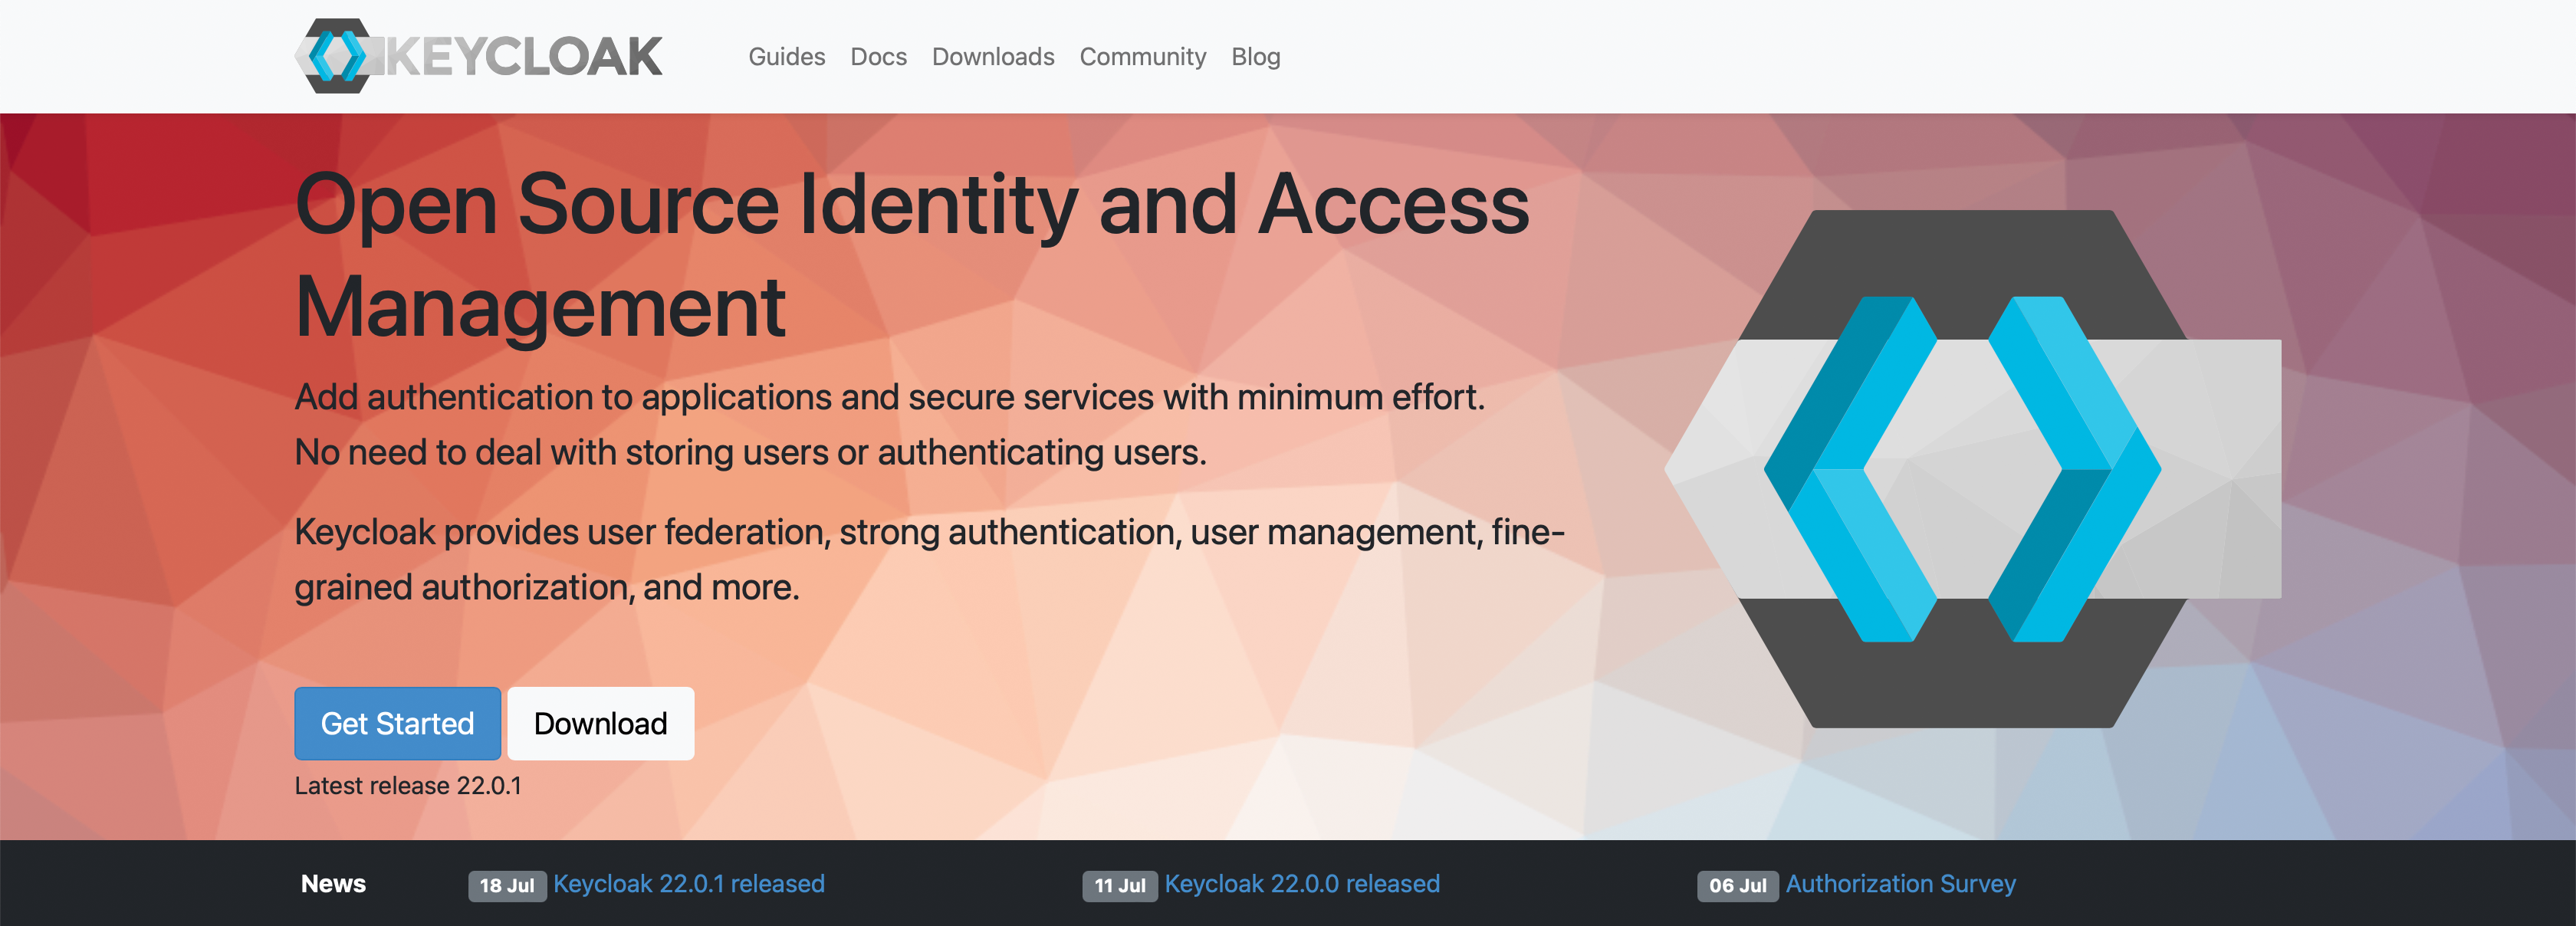
Task: Click the Keycloak logo in header
Action: click(x=478, y=56)
